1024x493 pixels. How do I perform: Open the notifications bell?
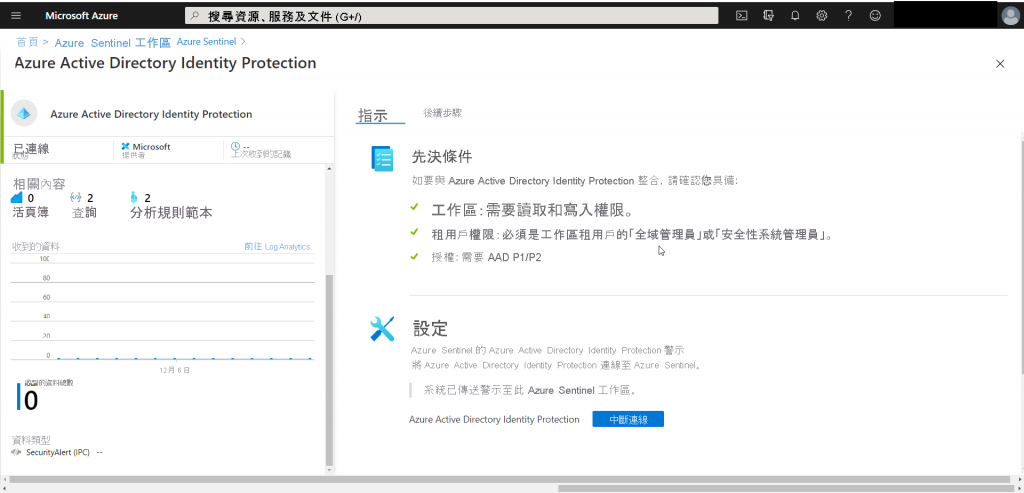click(795, 16)
